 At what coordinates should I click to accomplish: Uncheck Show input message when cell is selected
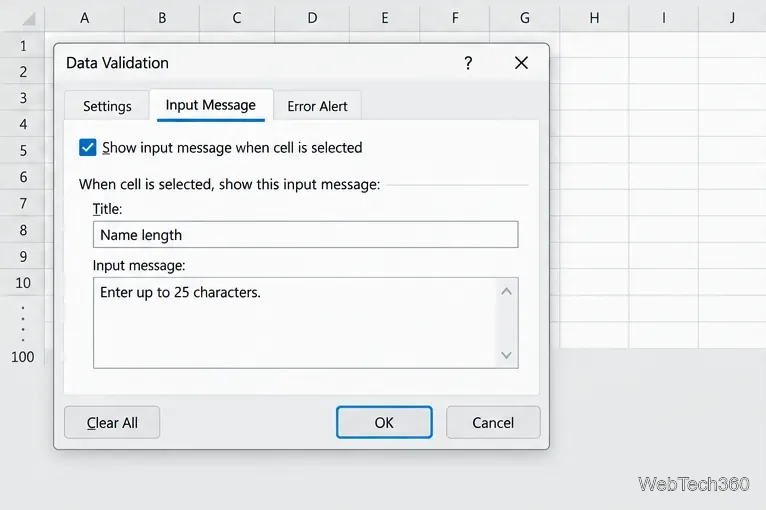pos(87,148)
